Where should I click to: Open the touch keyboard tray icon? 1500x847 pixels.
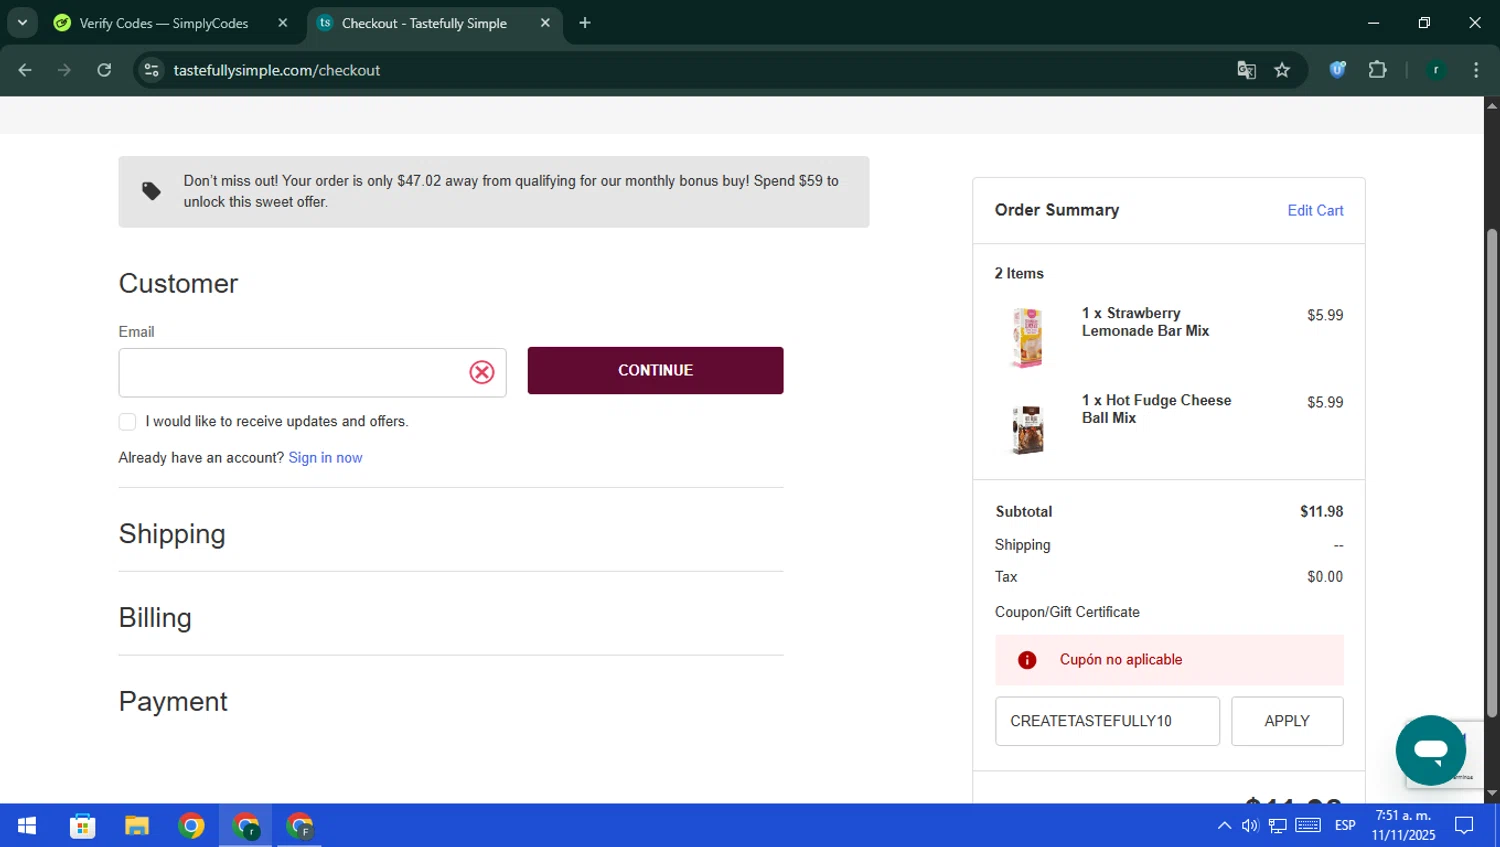coord(1308,826)
